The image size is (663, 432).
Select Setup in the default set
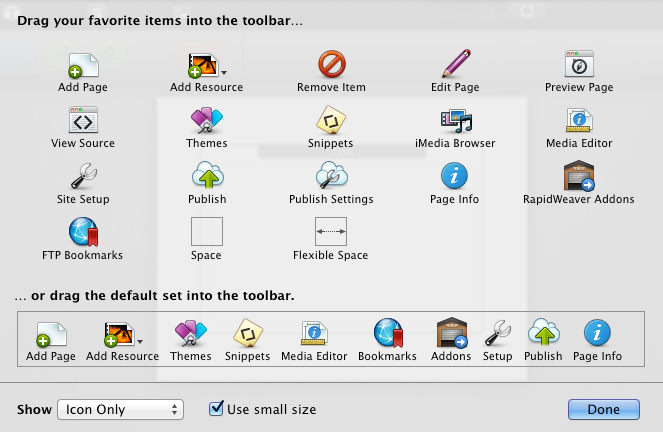click(x=498, y=341)
